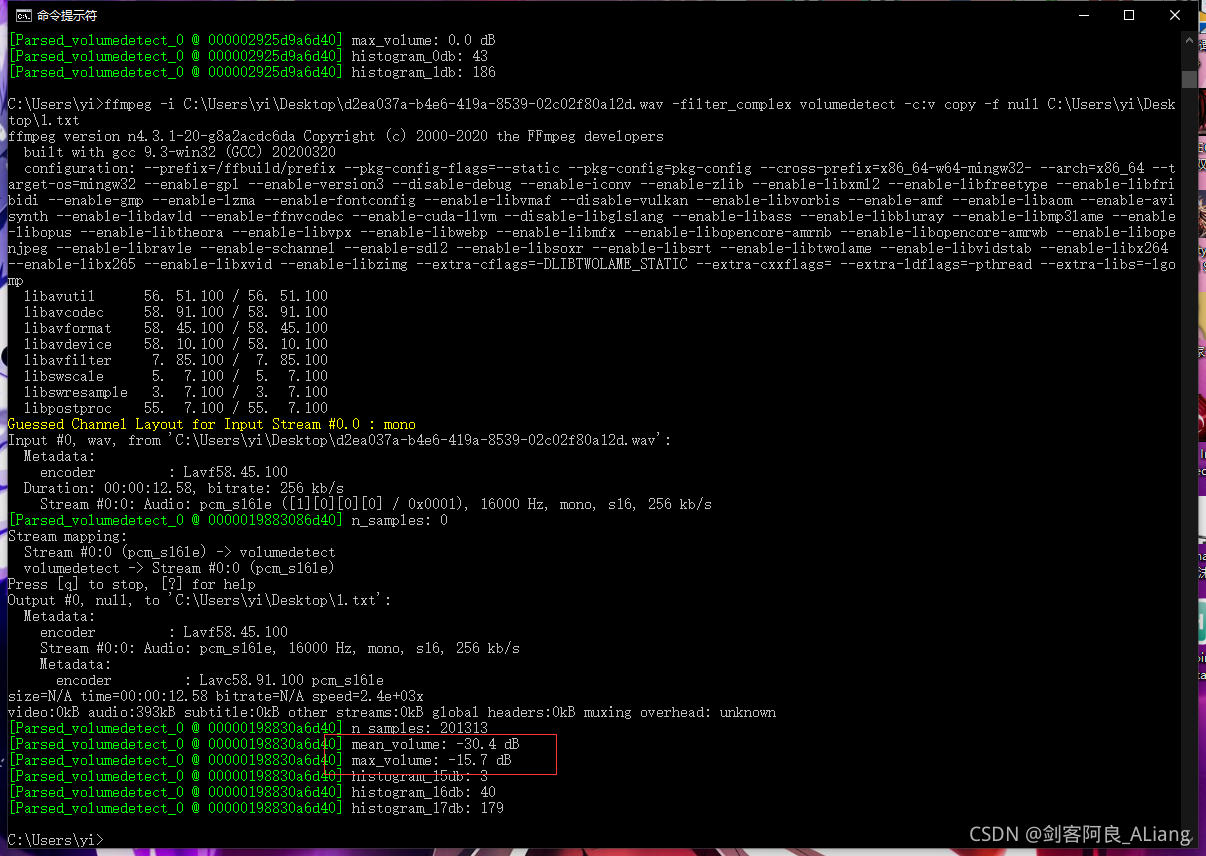Click the libpostproc version row
Viewport: 1206px width, 856px height.
pos(176,408)
